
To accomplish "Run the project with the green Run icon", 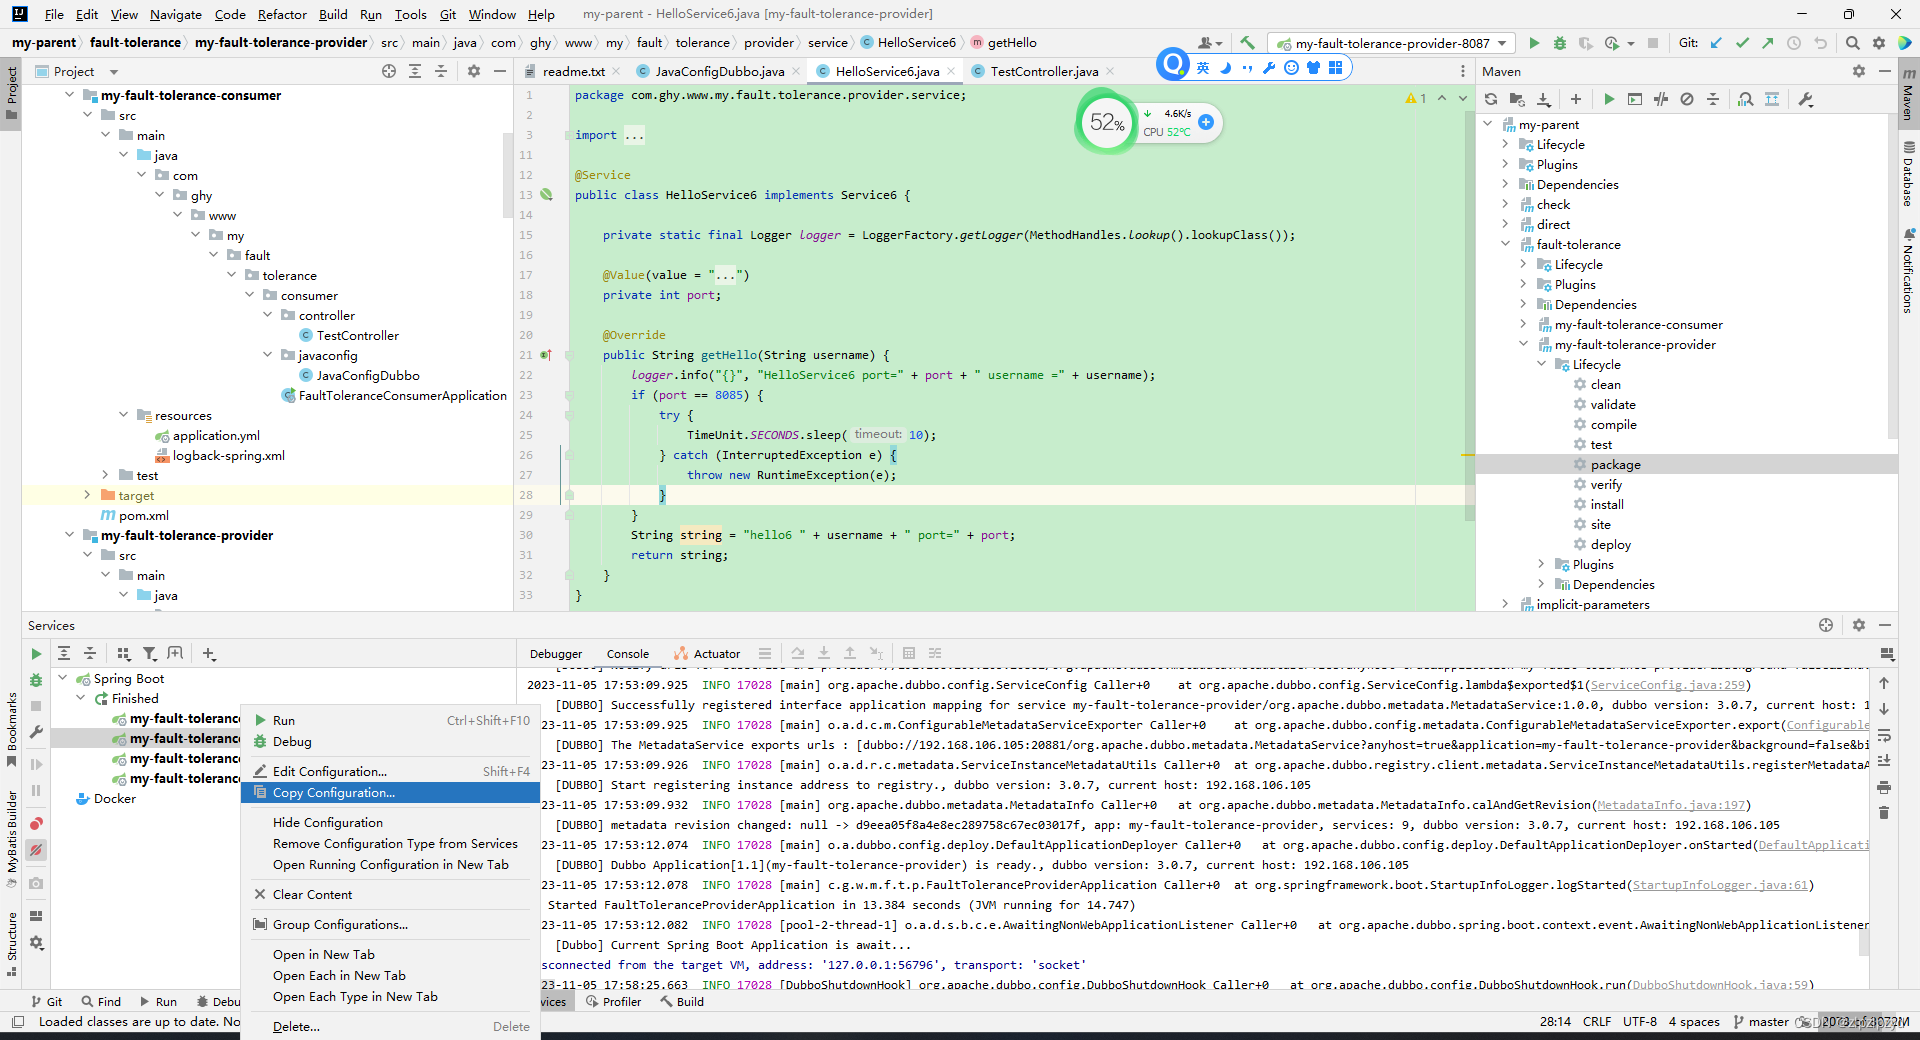I will (1536, 43).
